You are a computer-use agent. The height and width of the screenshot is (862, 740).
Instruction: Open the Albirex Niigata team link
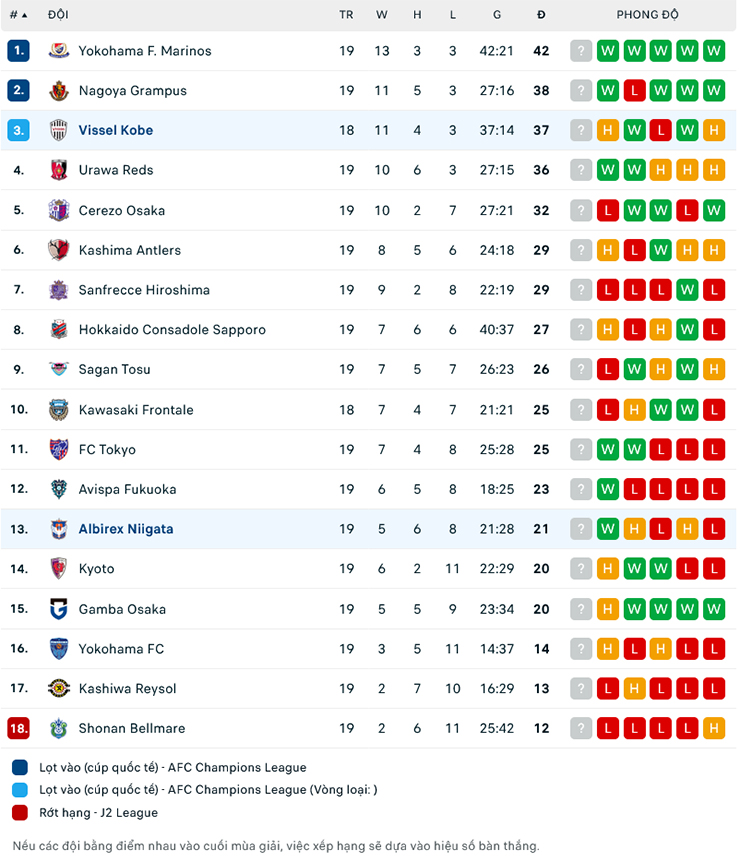(126, 529)
